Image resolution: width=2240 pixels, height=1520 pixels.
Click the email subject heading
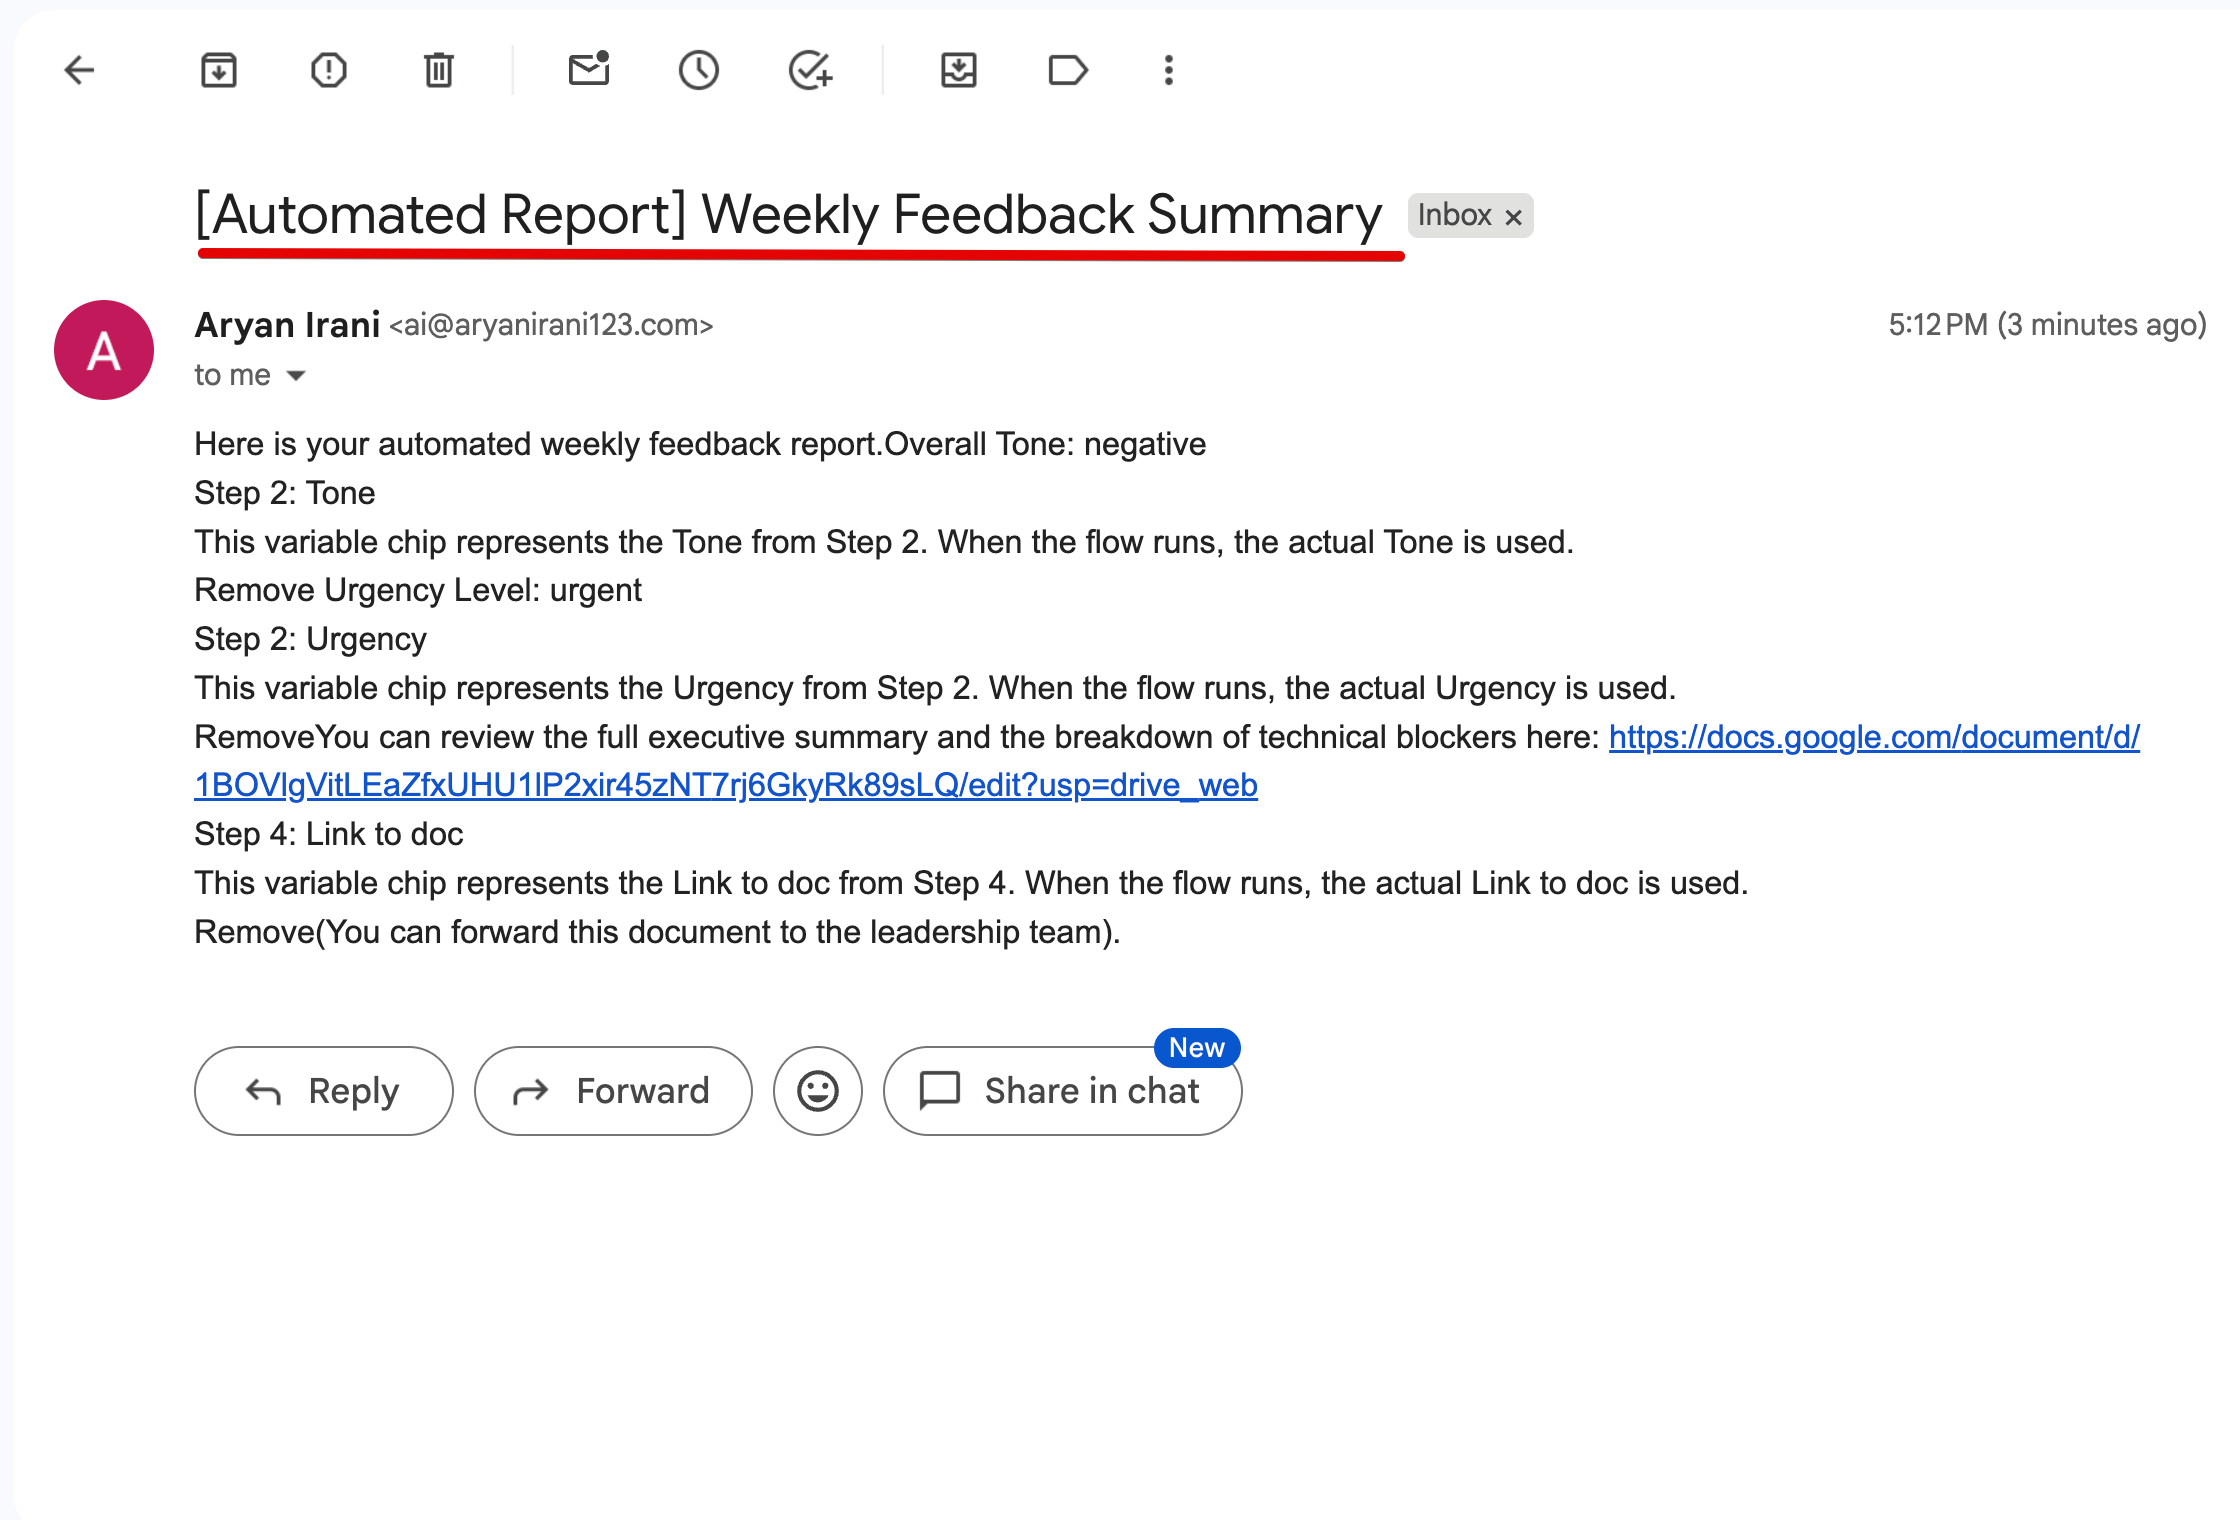789,215
